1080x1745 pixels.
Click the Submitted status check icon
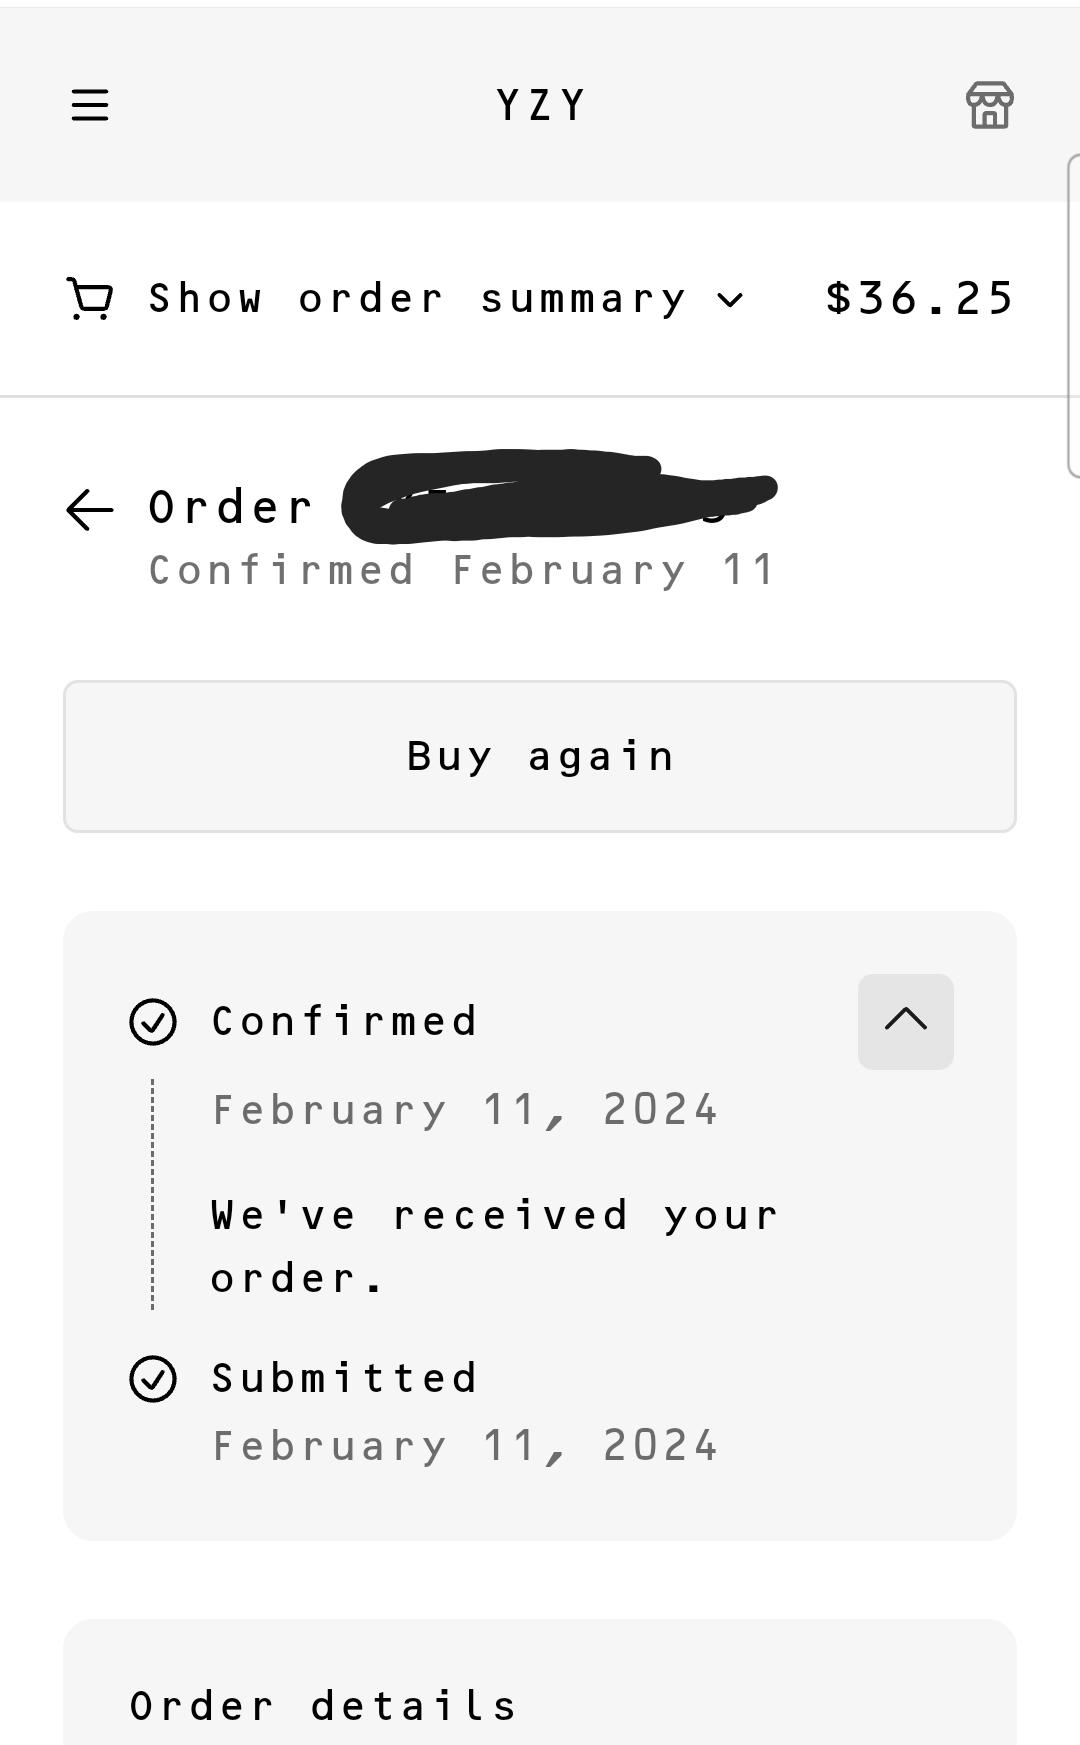pos(153,1378)
